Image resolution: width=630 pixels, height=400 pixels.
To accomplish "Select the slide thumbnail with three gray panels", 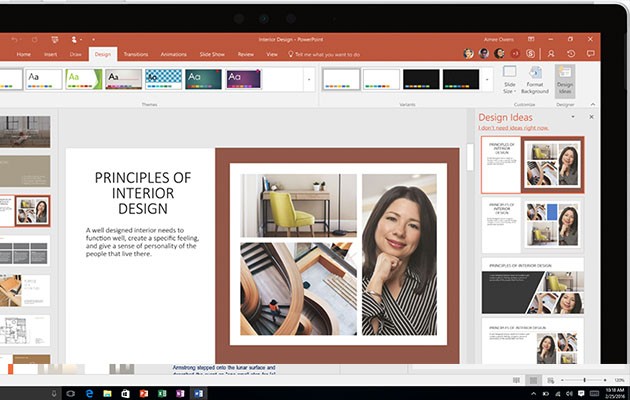I will point(25,251).
